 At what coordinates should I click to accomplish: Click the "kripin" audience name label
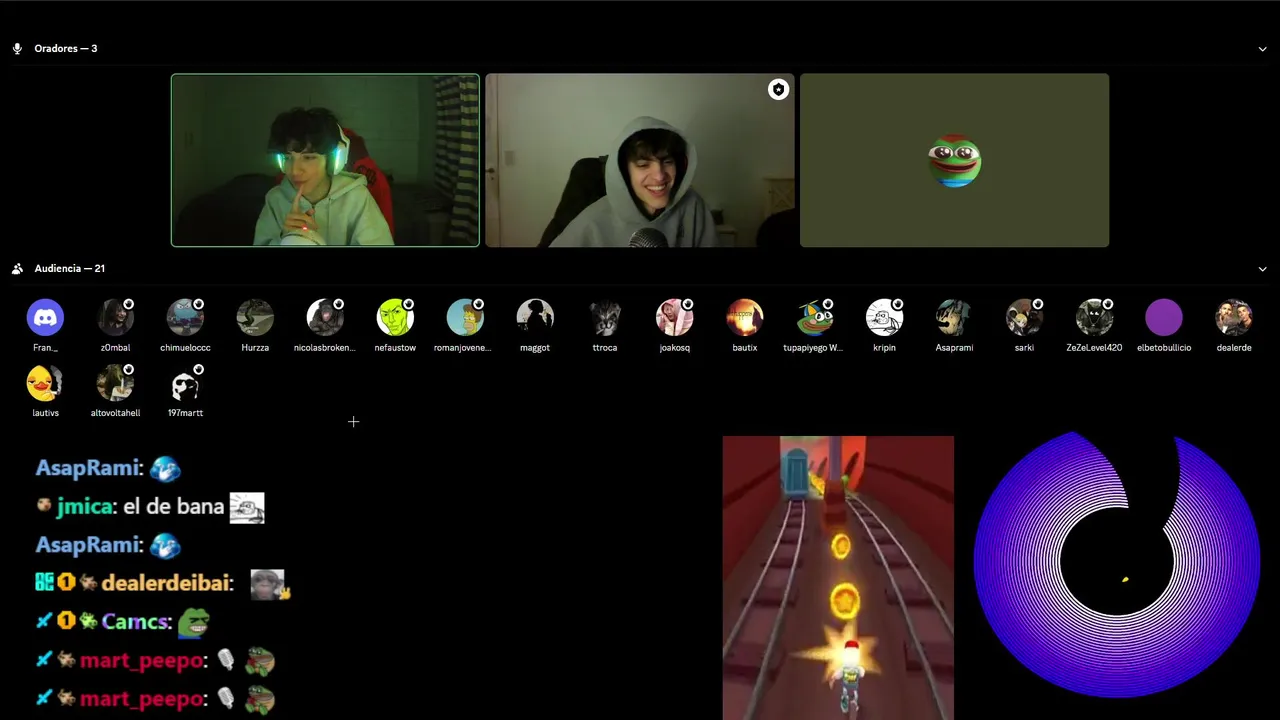[884, 348]
